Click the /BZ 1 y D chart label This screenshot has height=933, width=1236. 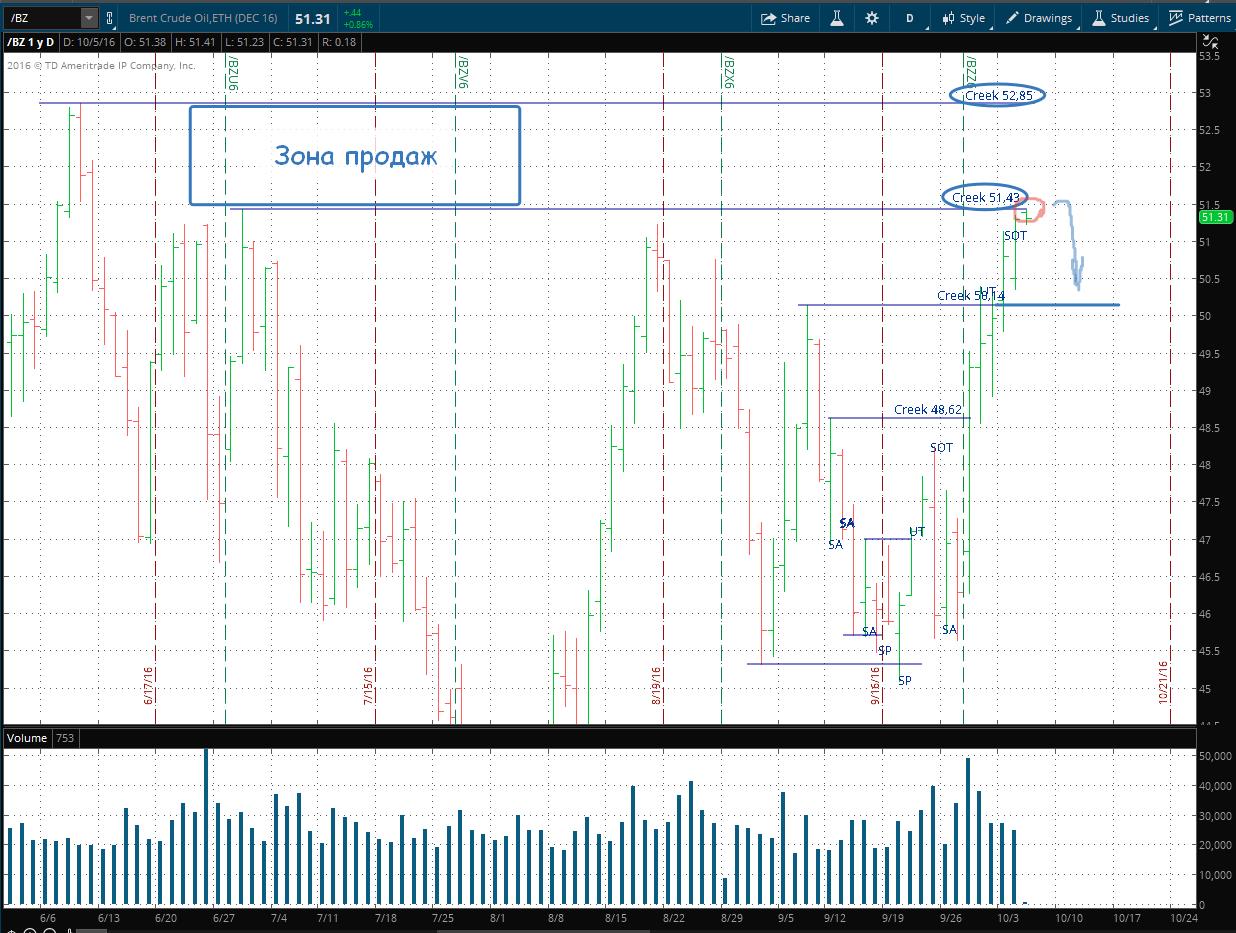31,42
